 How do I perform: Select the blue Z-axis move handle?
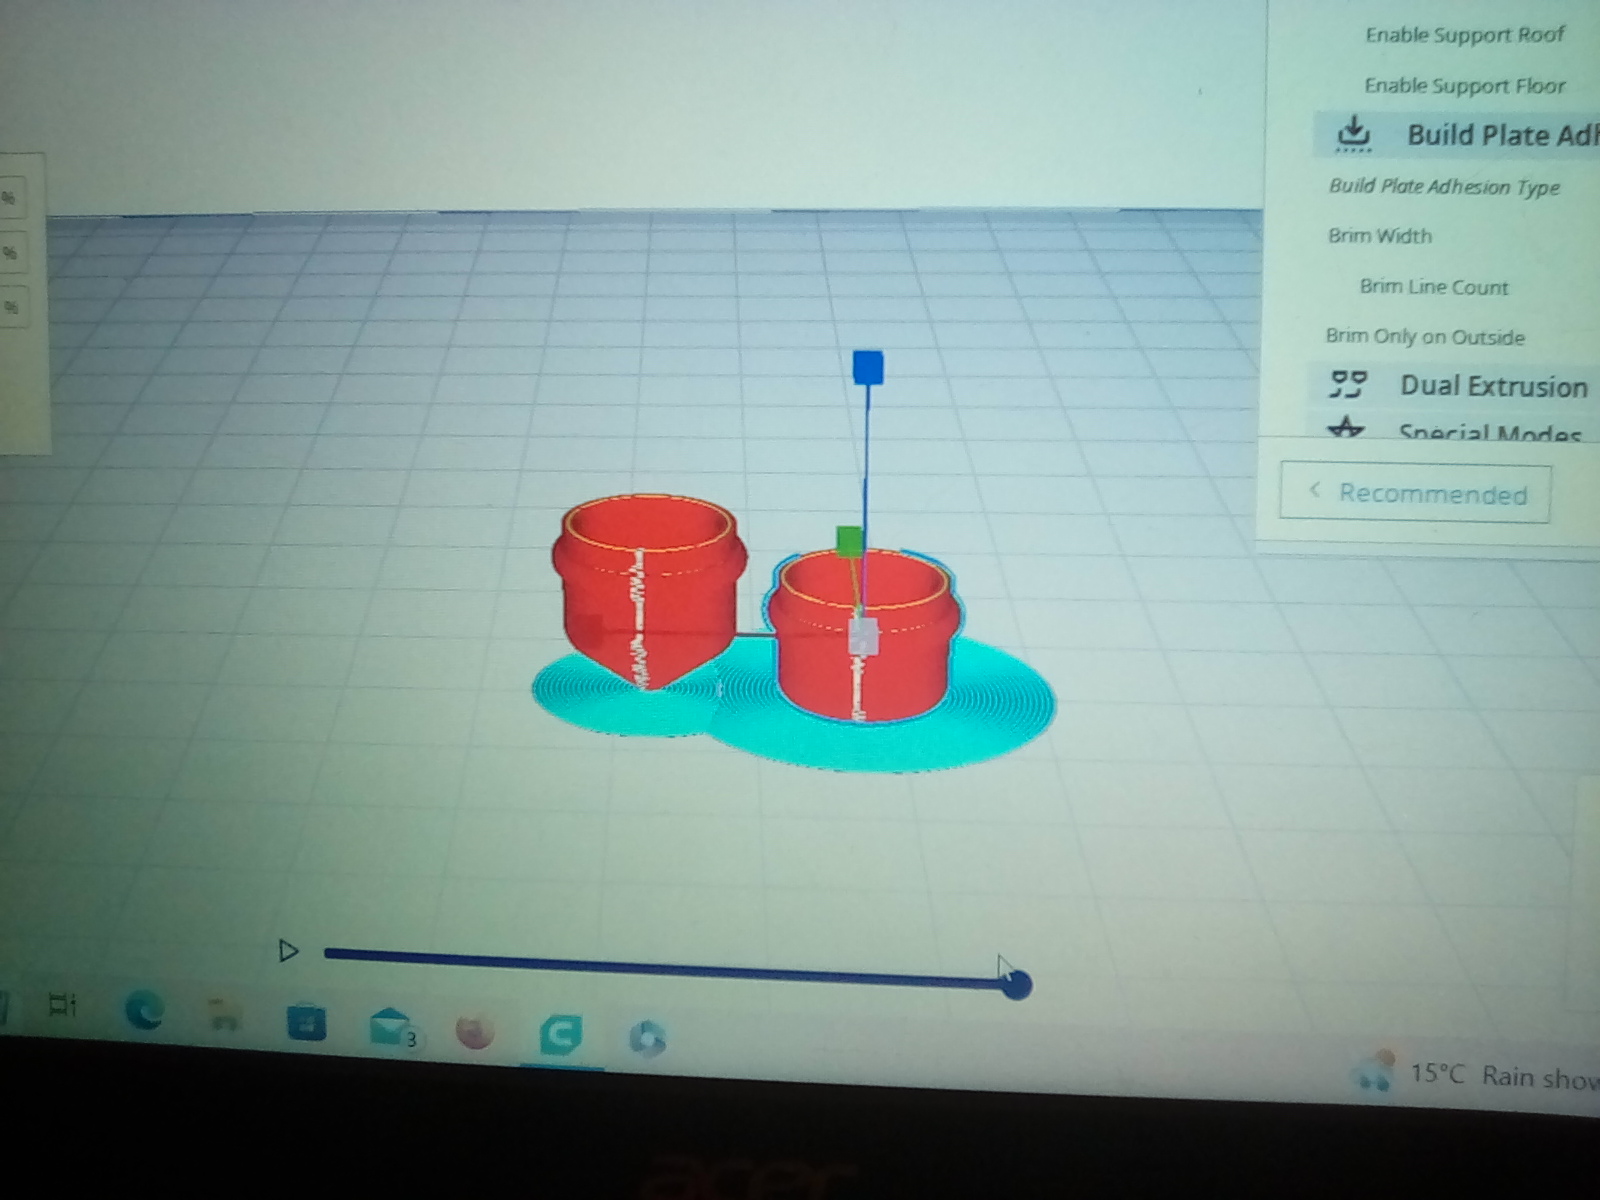868,367
